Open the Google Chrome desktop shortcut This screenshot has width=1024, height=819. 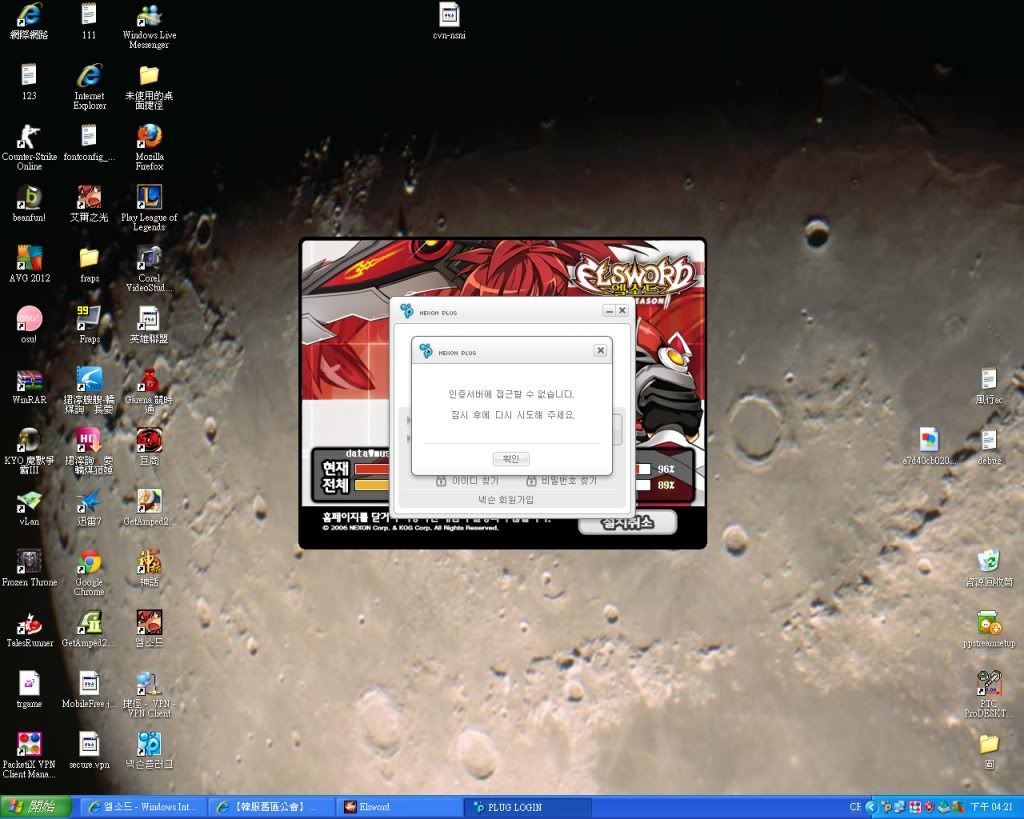click(x=89, y=562)
